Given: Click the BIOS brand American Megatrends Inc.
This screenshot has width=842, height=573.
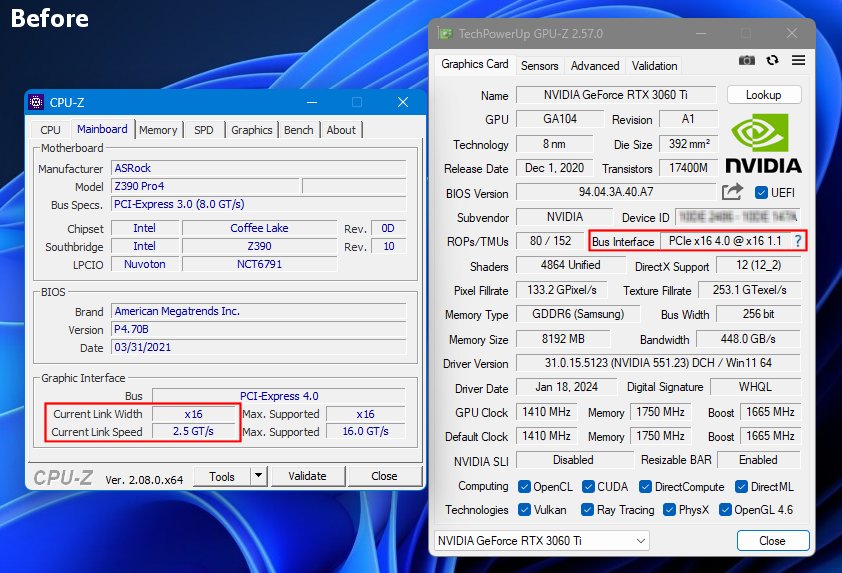Looking at the screenshot, I should (x=258, y=311).
